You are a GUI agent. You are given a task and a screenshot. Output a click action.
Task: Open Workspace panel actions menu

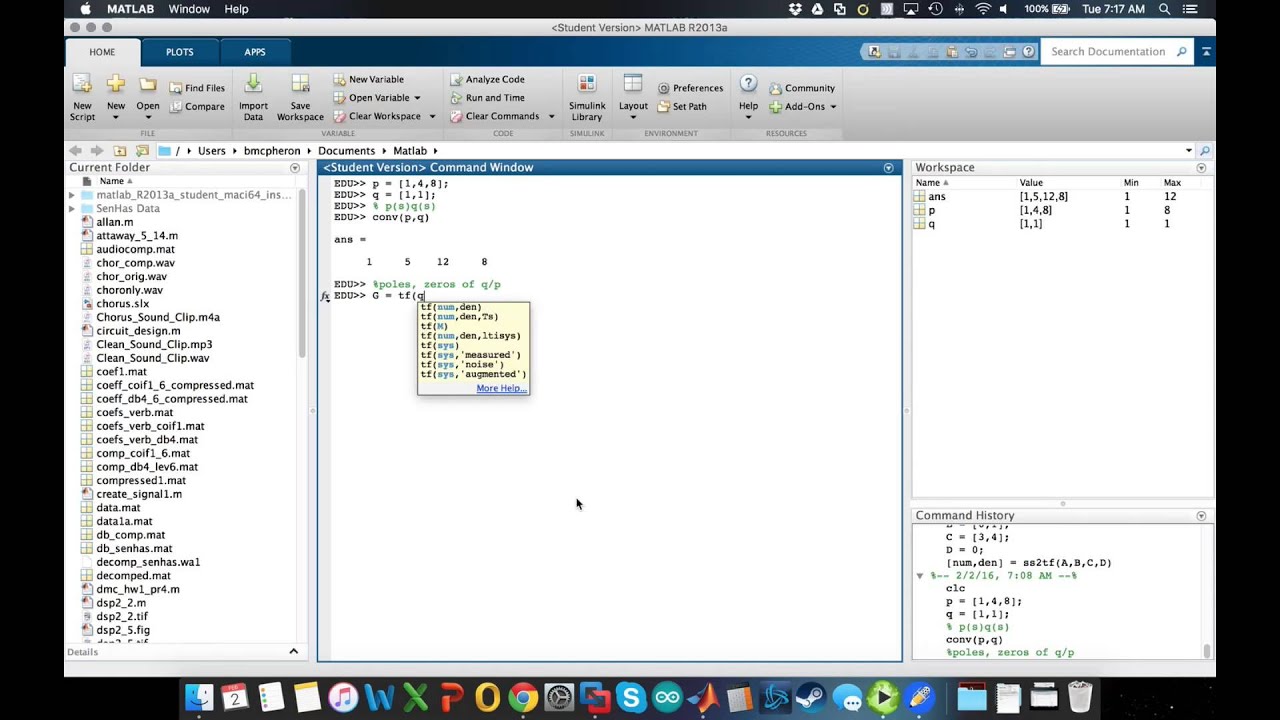(x=1201, y=168)
